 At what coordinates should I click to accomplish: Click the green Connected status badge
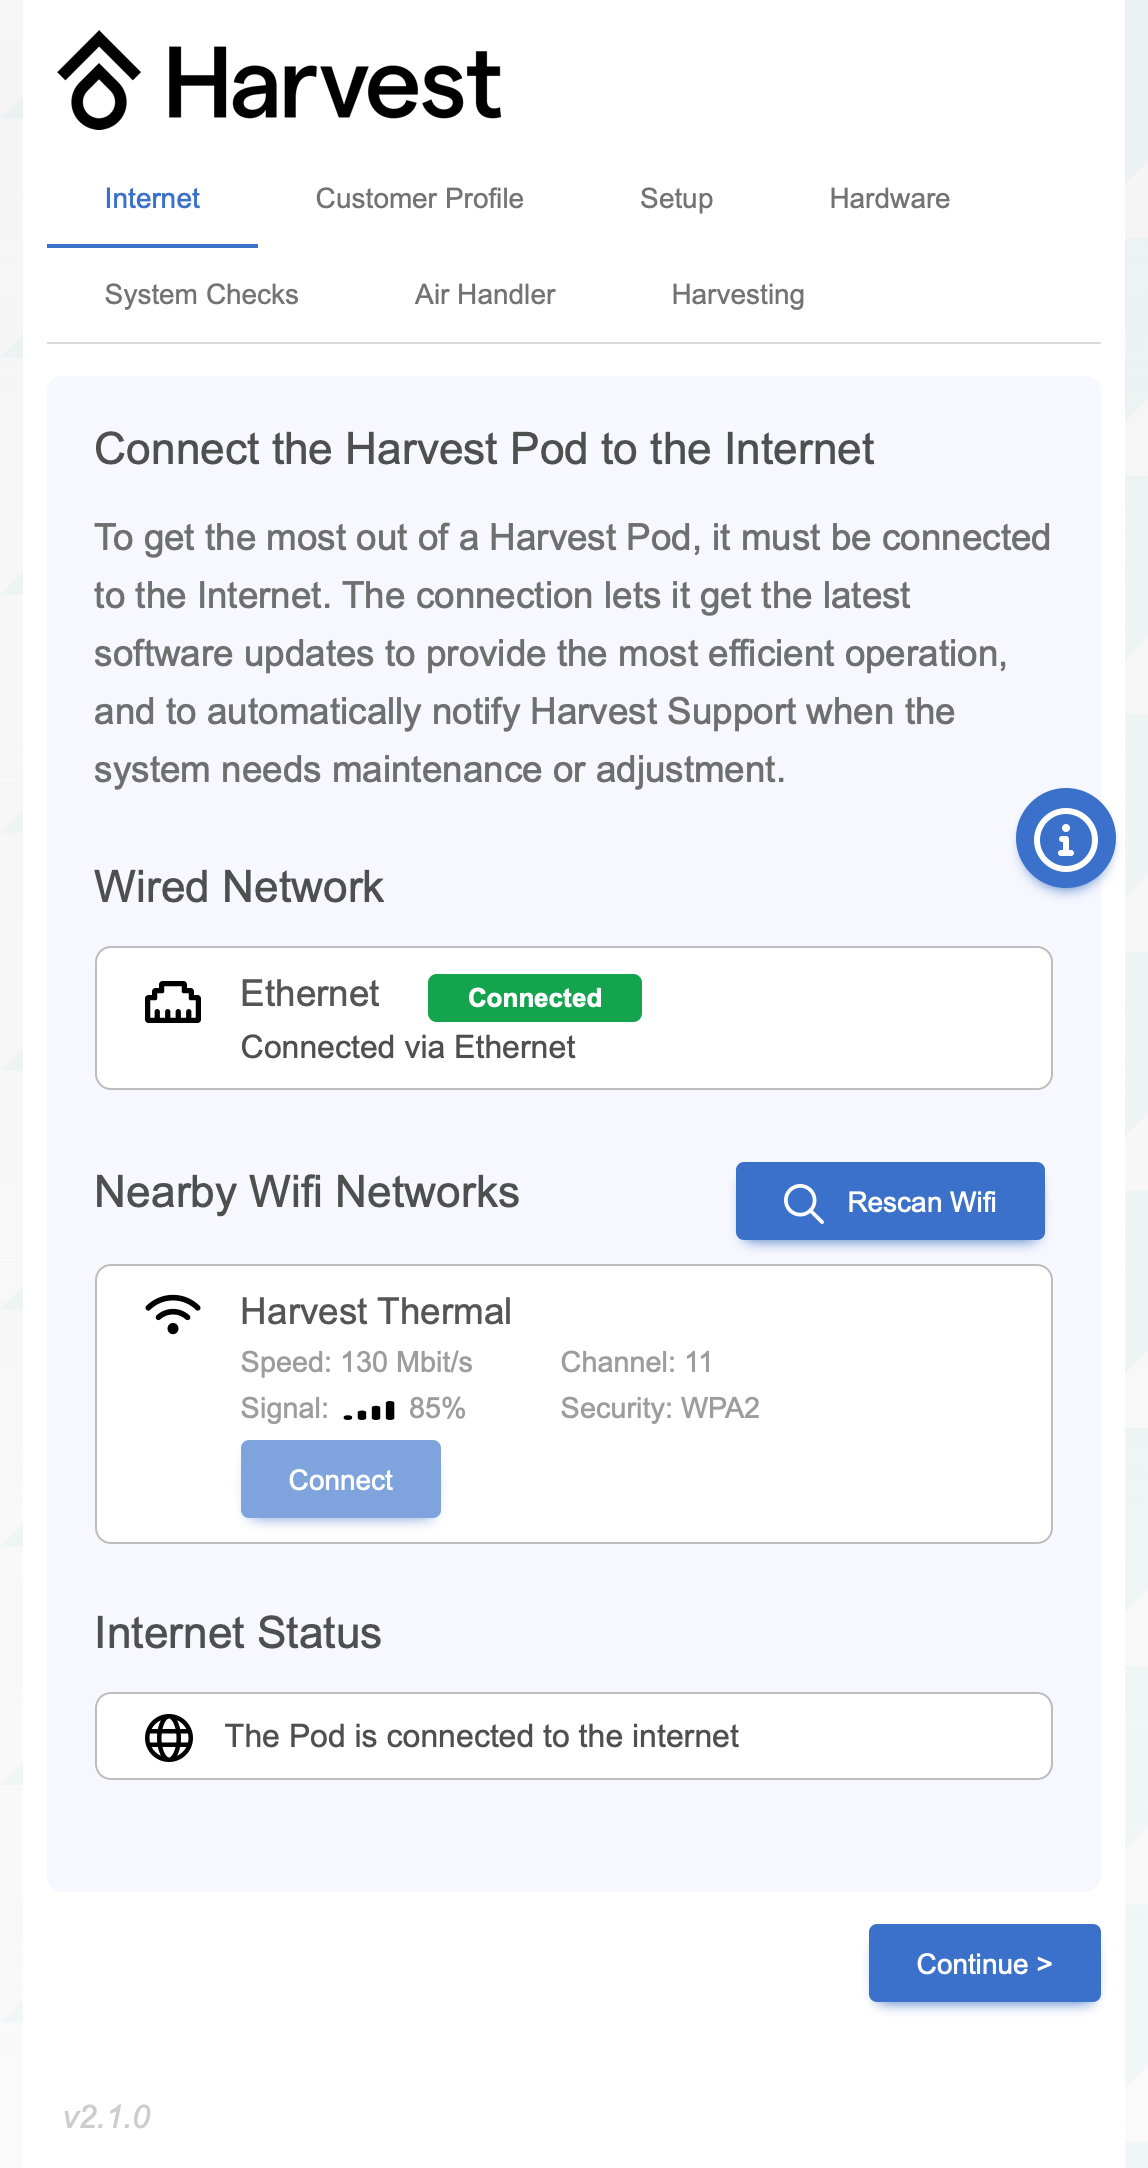535,998
